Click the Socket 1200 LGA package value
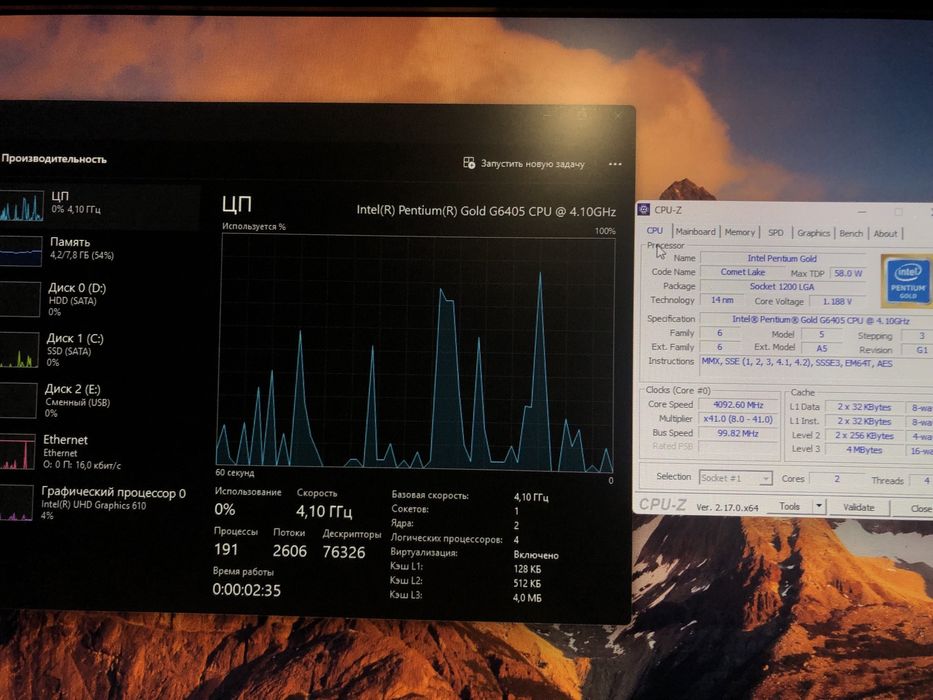 782,286
